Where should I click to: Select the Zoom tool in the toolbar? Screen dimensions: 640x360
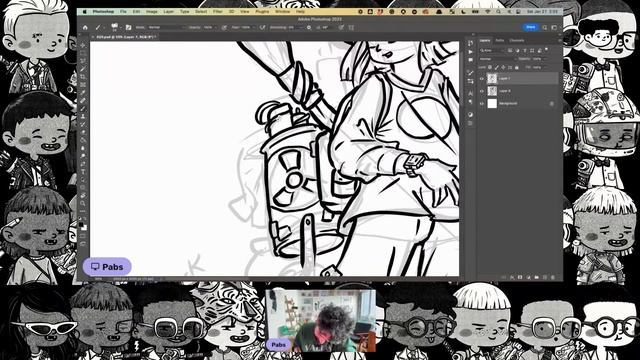pos(83,203)
